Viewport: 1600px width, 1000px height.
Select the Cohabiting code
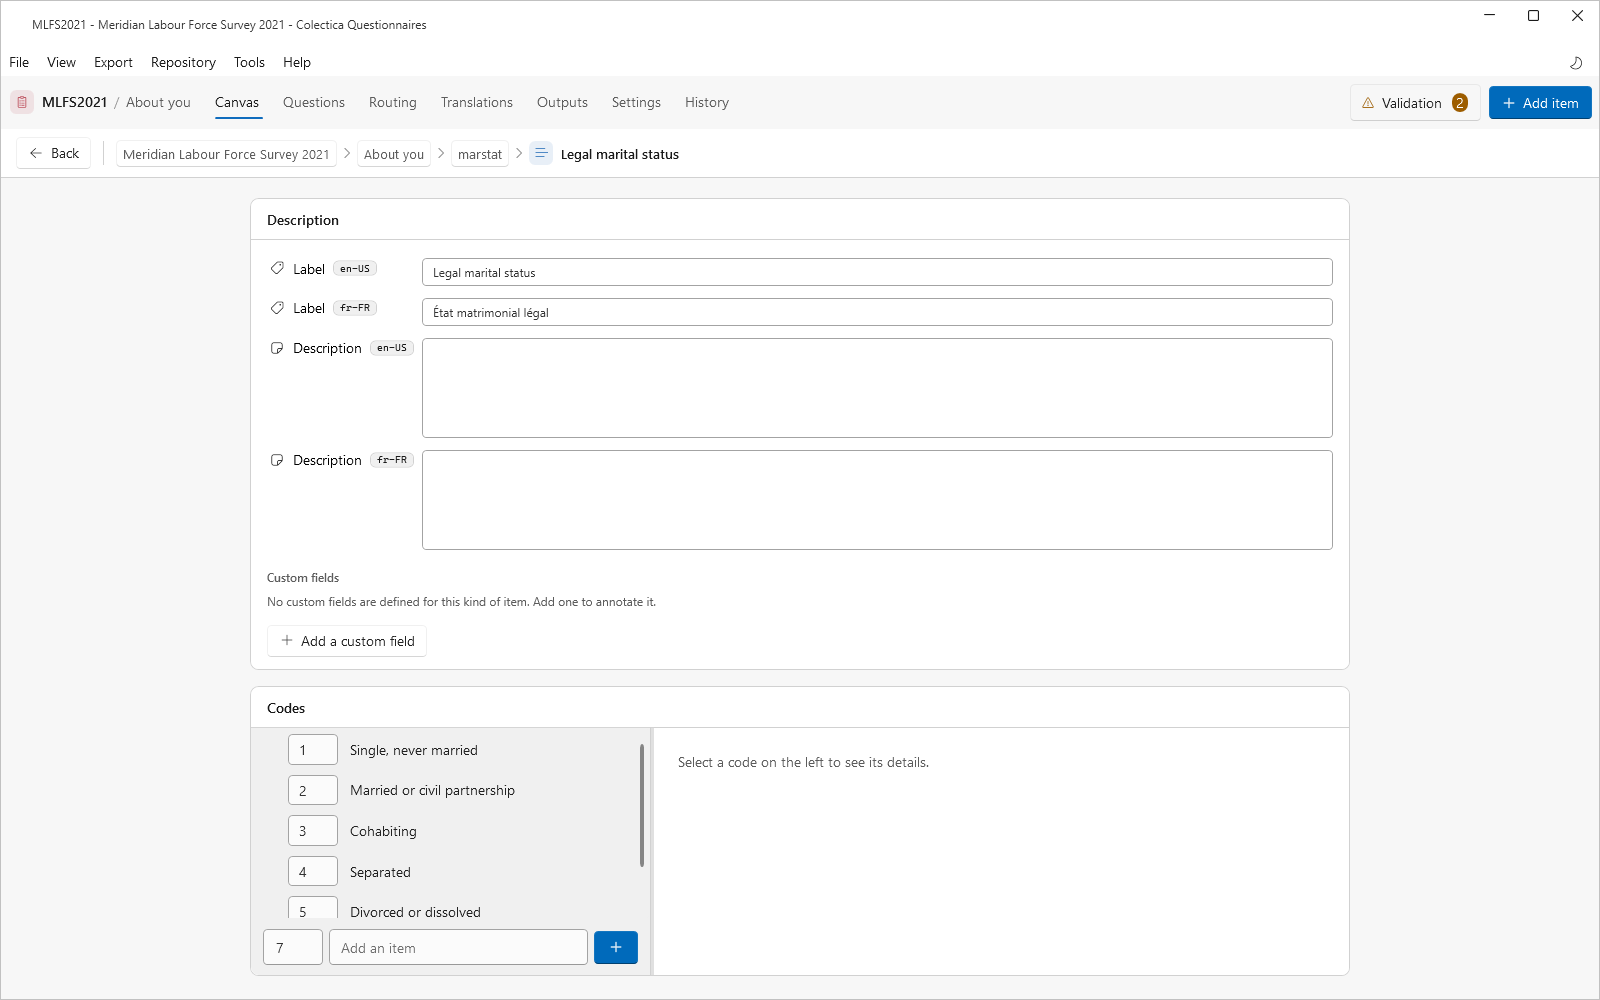point(383,831)
